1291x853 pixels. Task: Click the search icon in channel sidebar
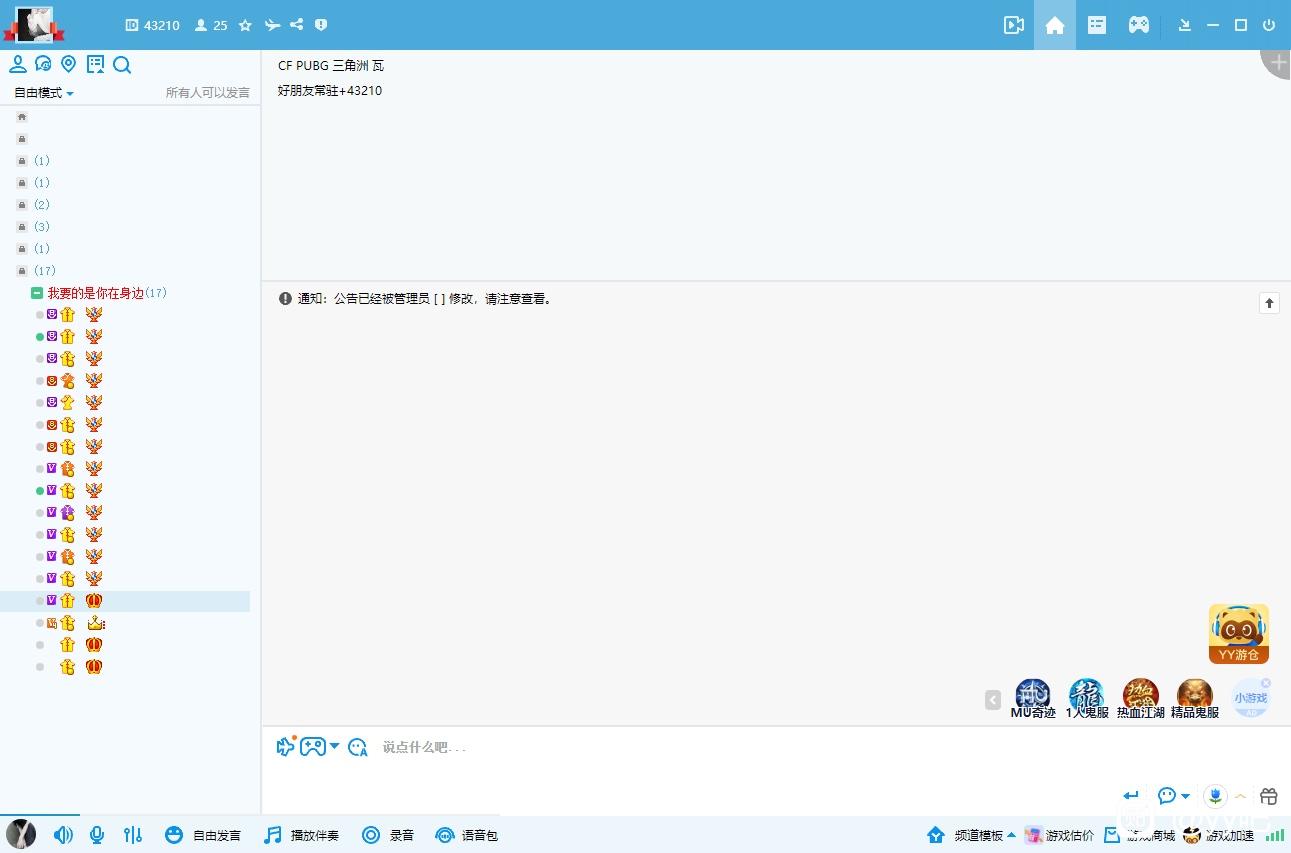pos(122,65)
